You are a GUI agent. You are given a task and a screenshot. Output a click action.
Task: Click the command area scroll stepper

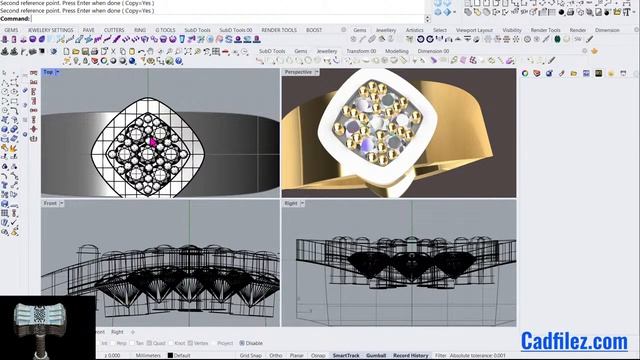428,19
